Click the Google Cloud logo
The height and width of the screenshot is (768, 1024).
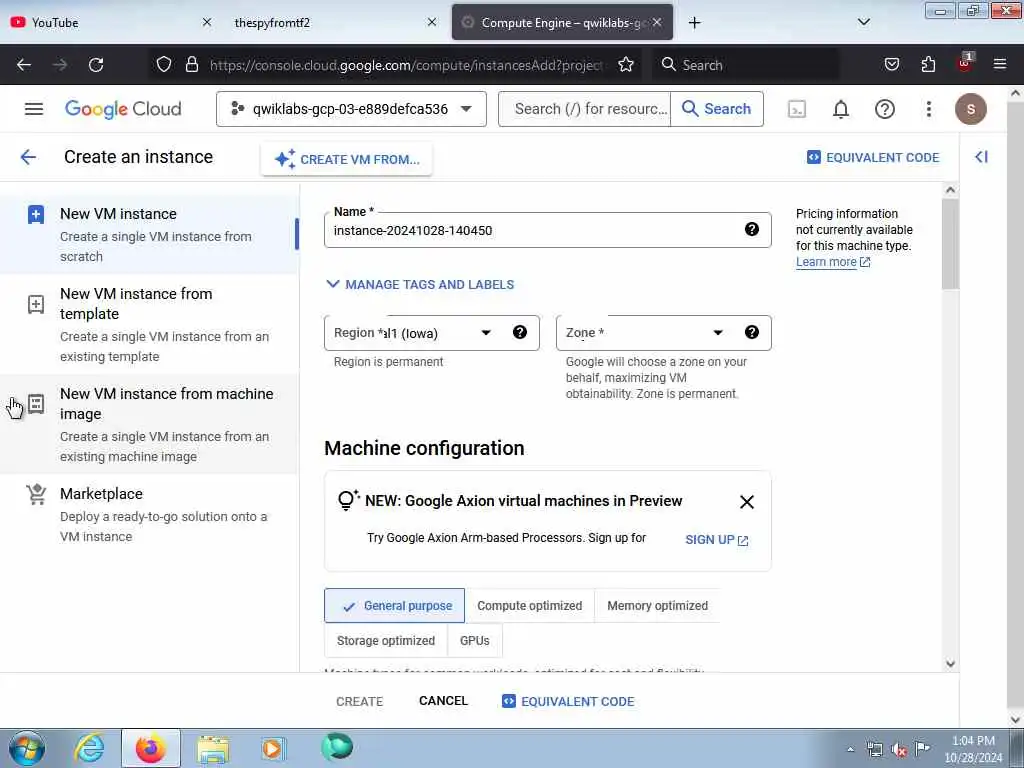click(123, 109)
